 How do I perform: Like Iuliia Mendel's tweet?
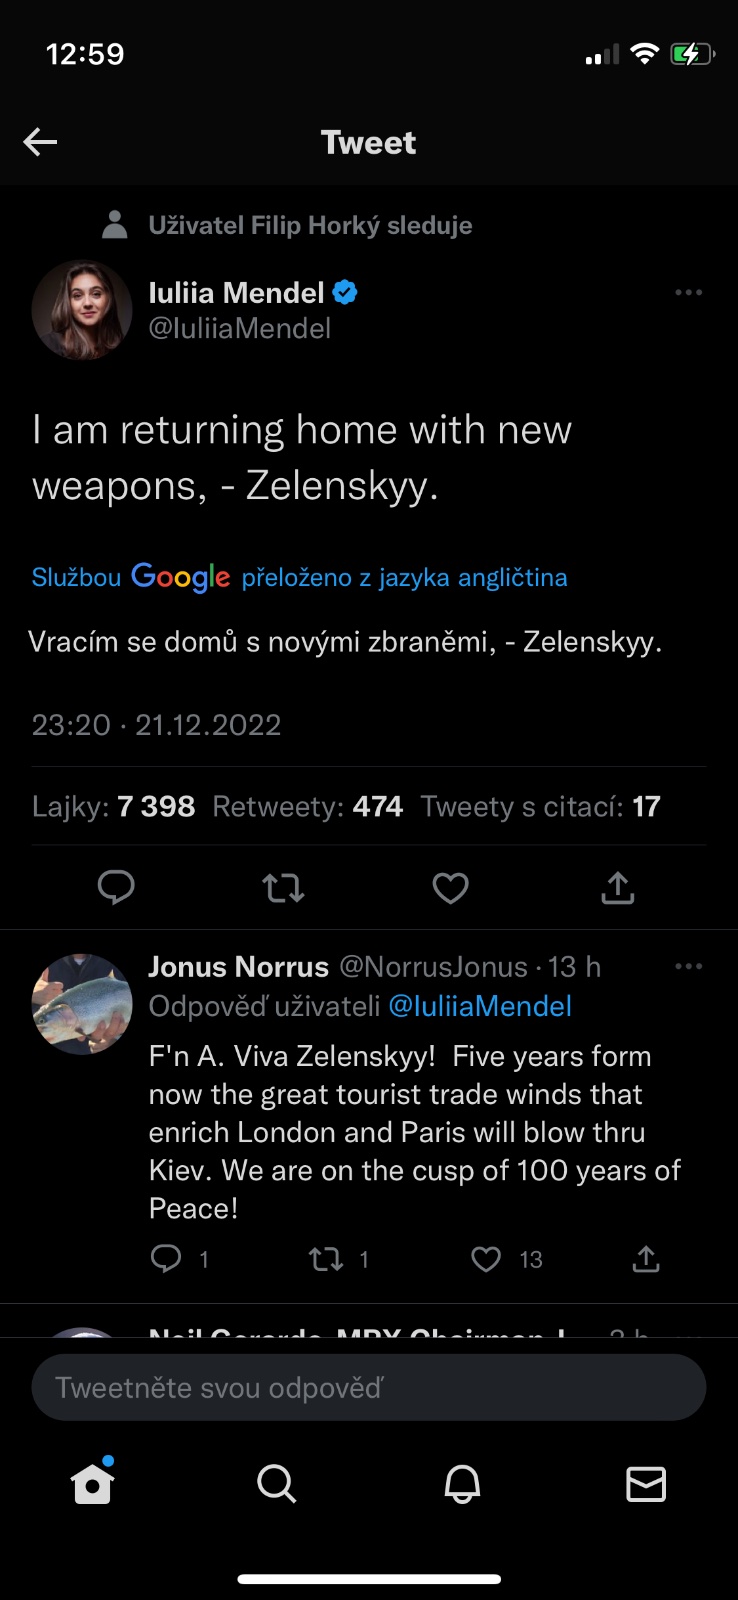(x=450, y=887)
